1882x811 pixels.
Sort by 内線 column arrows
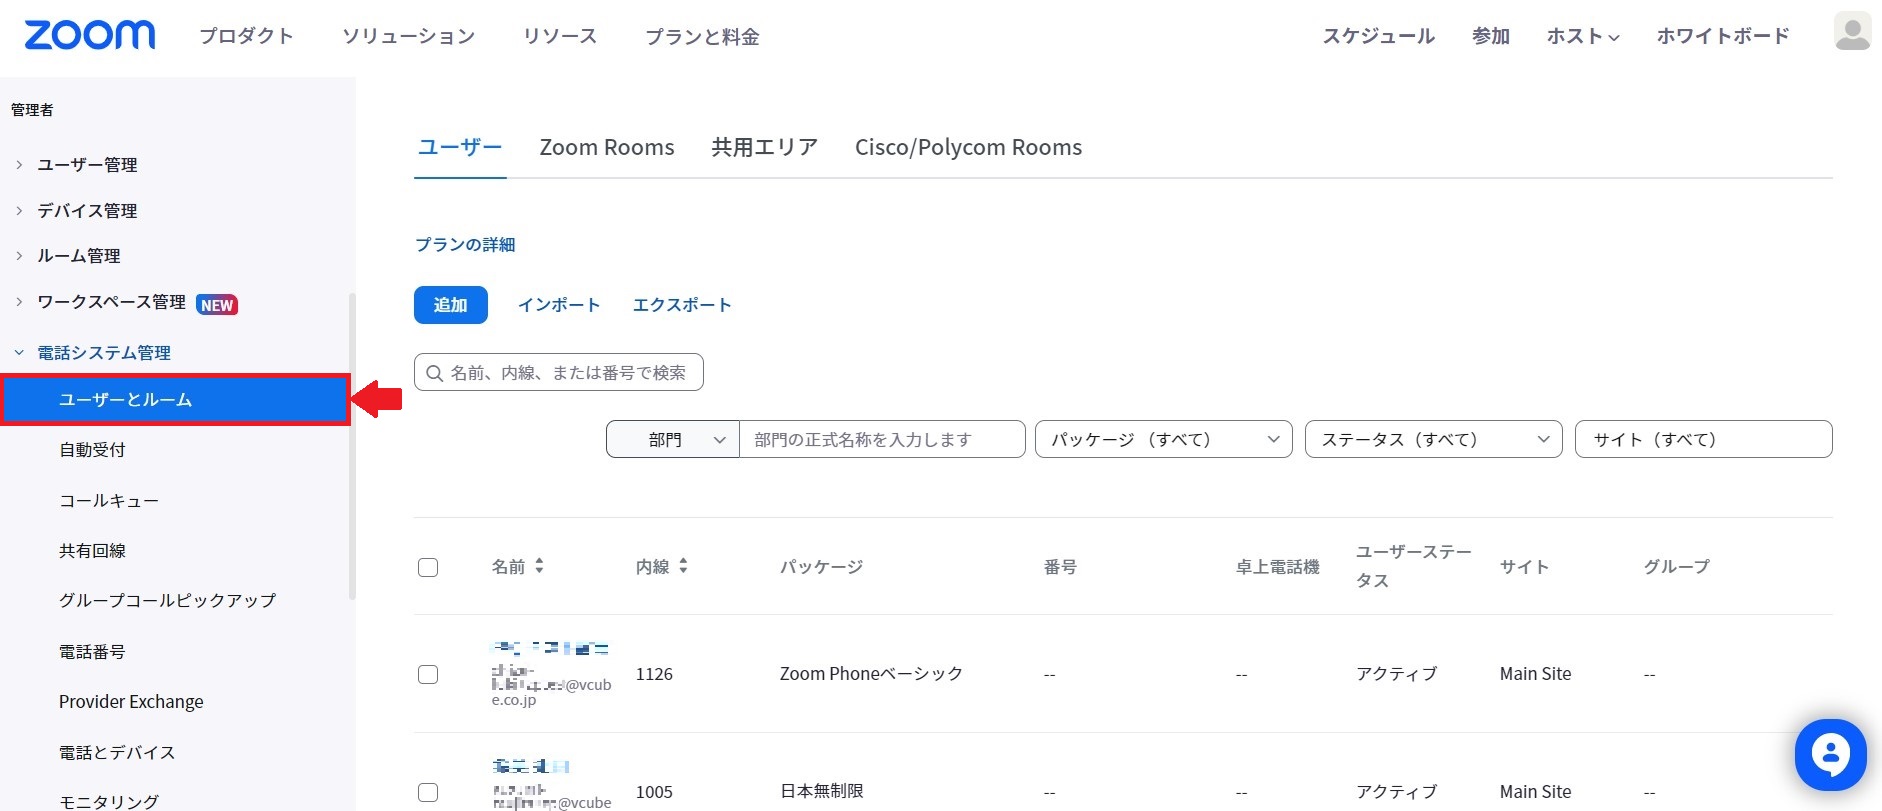(683, 566)
